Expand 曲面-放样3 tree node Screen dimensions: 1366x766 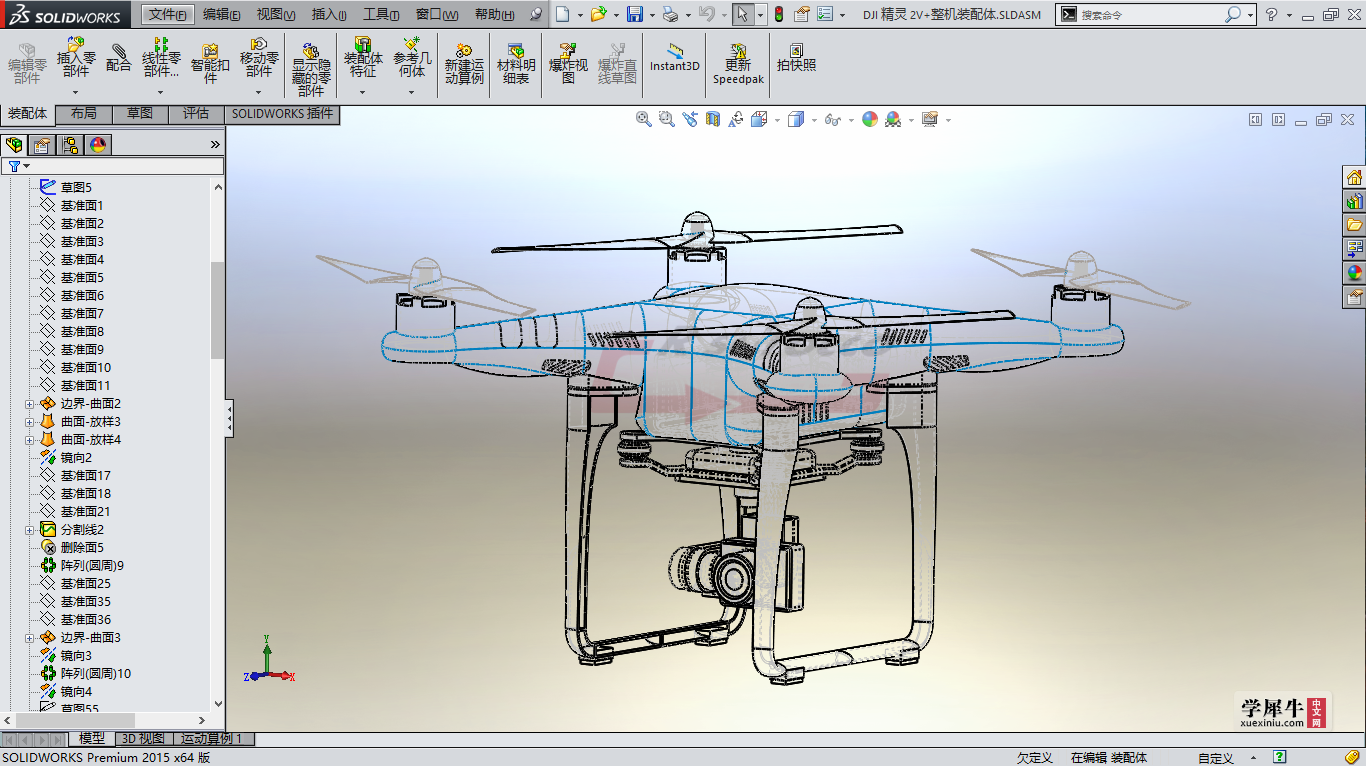pos(29,422)
